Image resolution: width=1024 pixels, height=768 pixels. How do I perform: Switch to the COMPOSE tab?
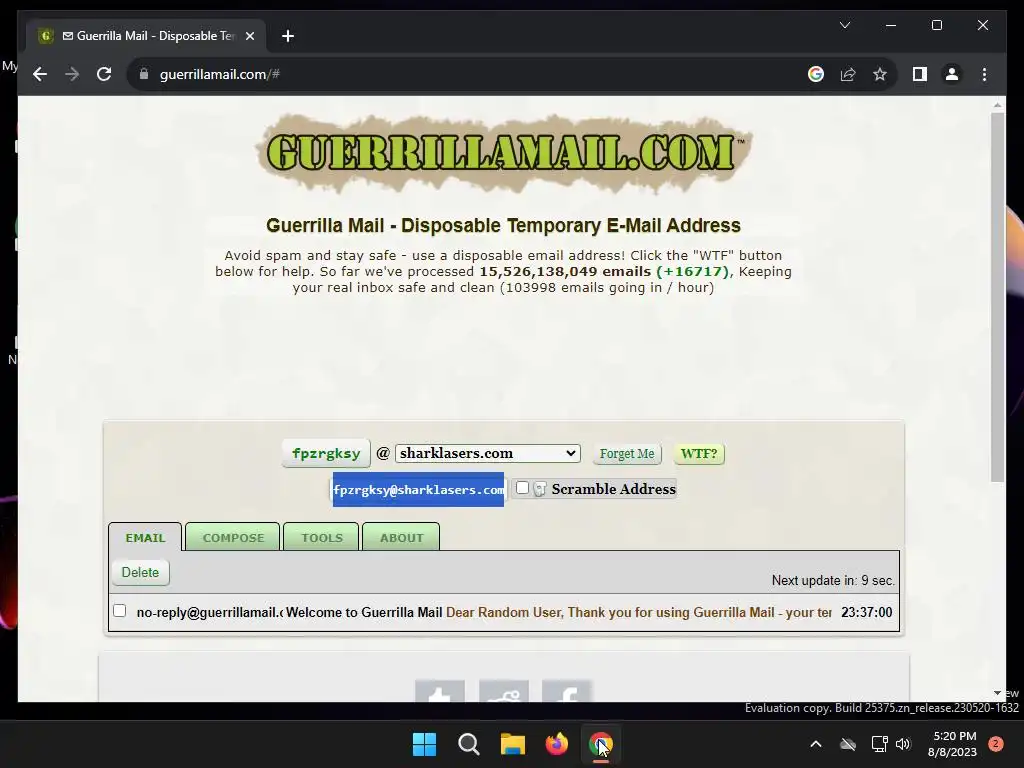[x=233, y=537]
